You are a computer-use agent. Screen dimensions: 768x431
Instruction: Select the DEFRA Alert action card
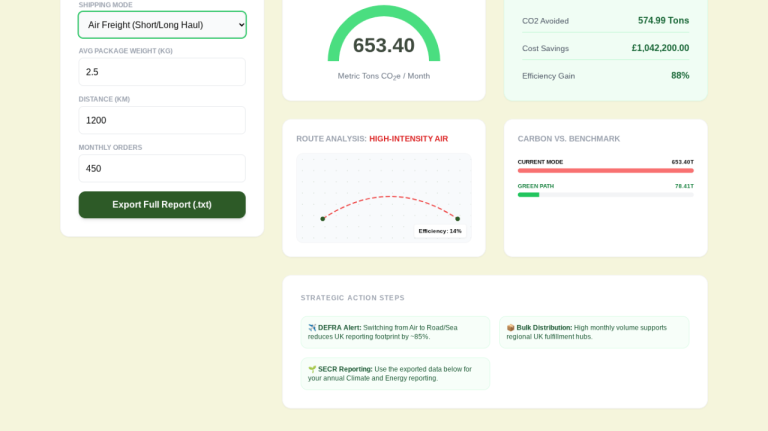click(x=395, y=332)
